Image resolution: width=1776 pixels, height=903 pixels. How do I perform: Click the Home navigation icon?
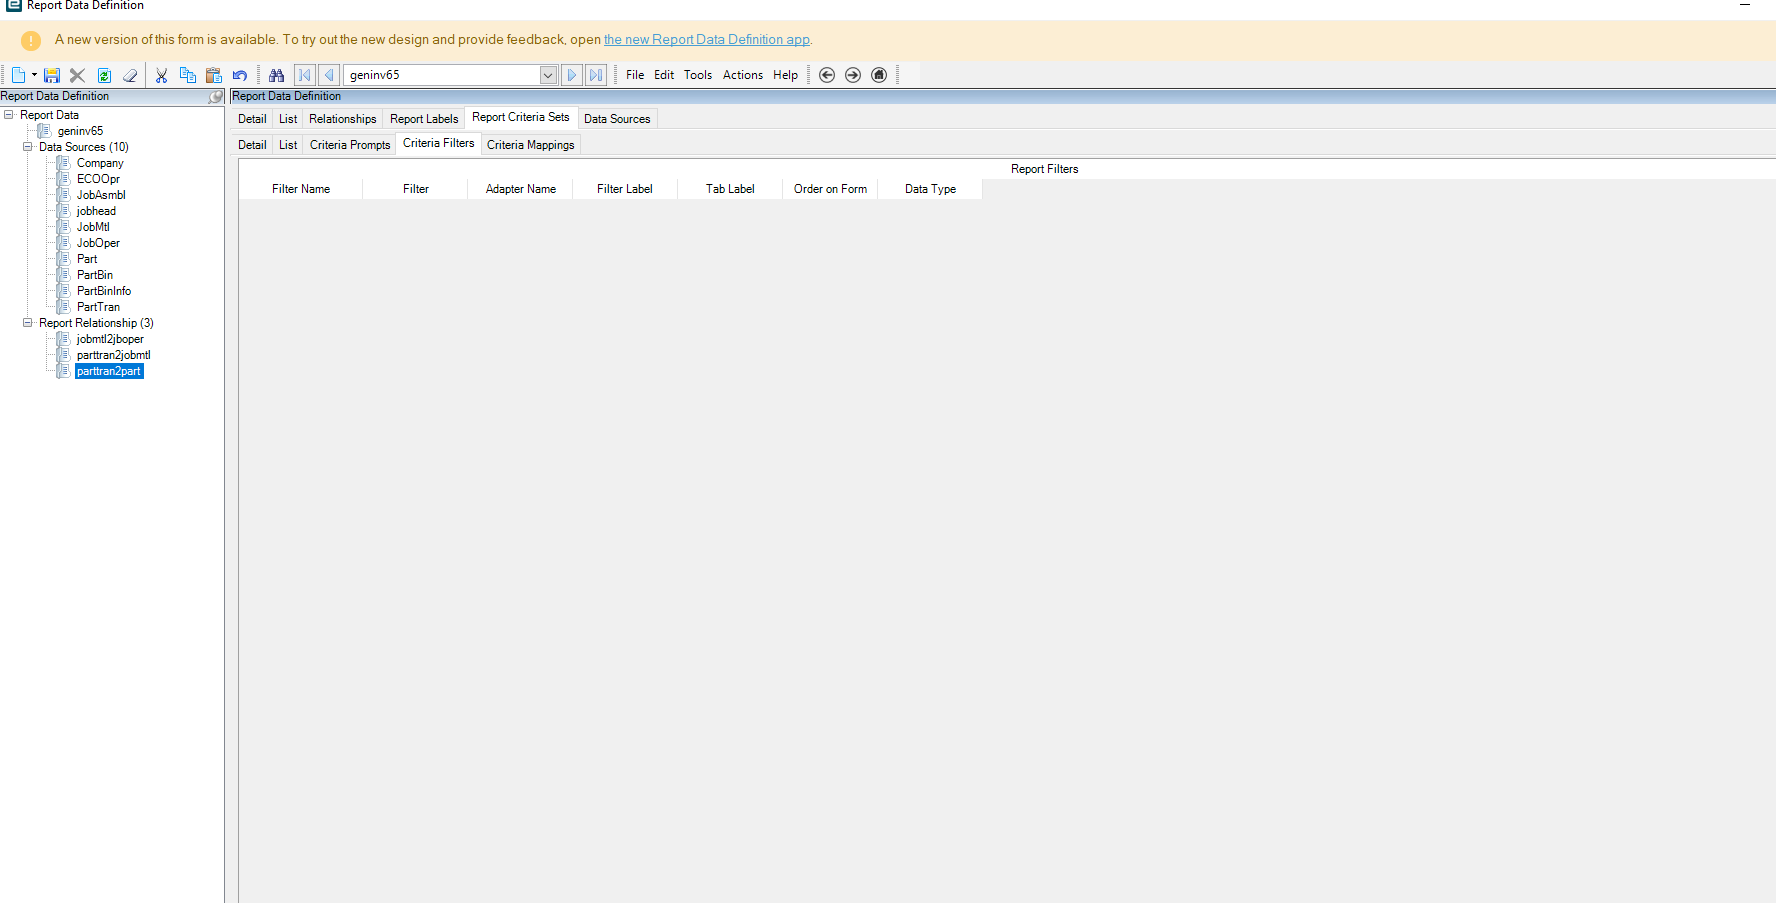point(879,75)
